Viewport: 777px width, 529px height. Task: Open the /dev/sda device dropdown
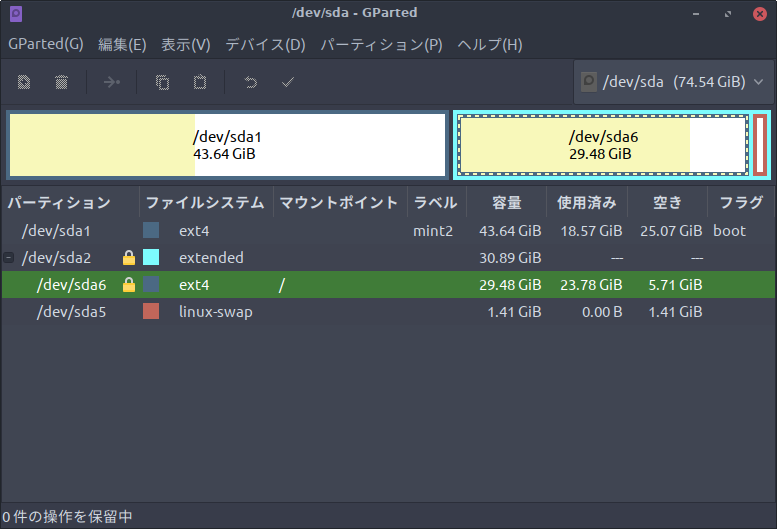(673, 82)
